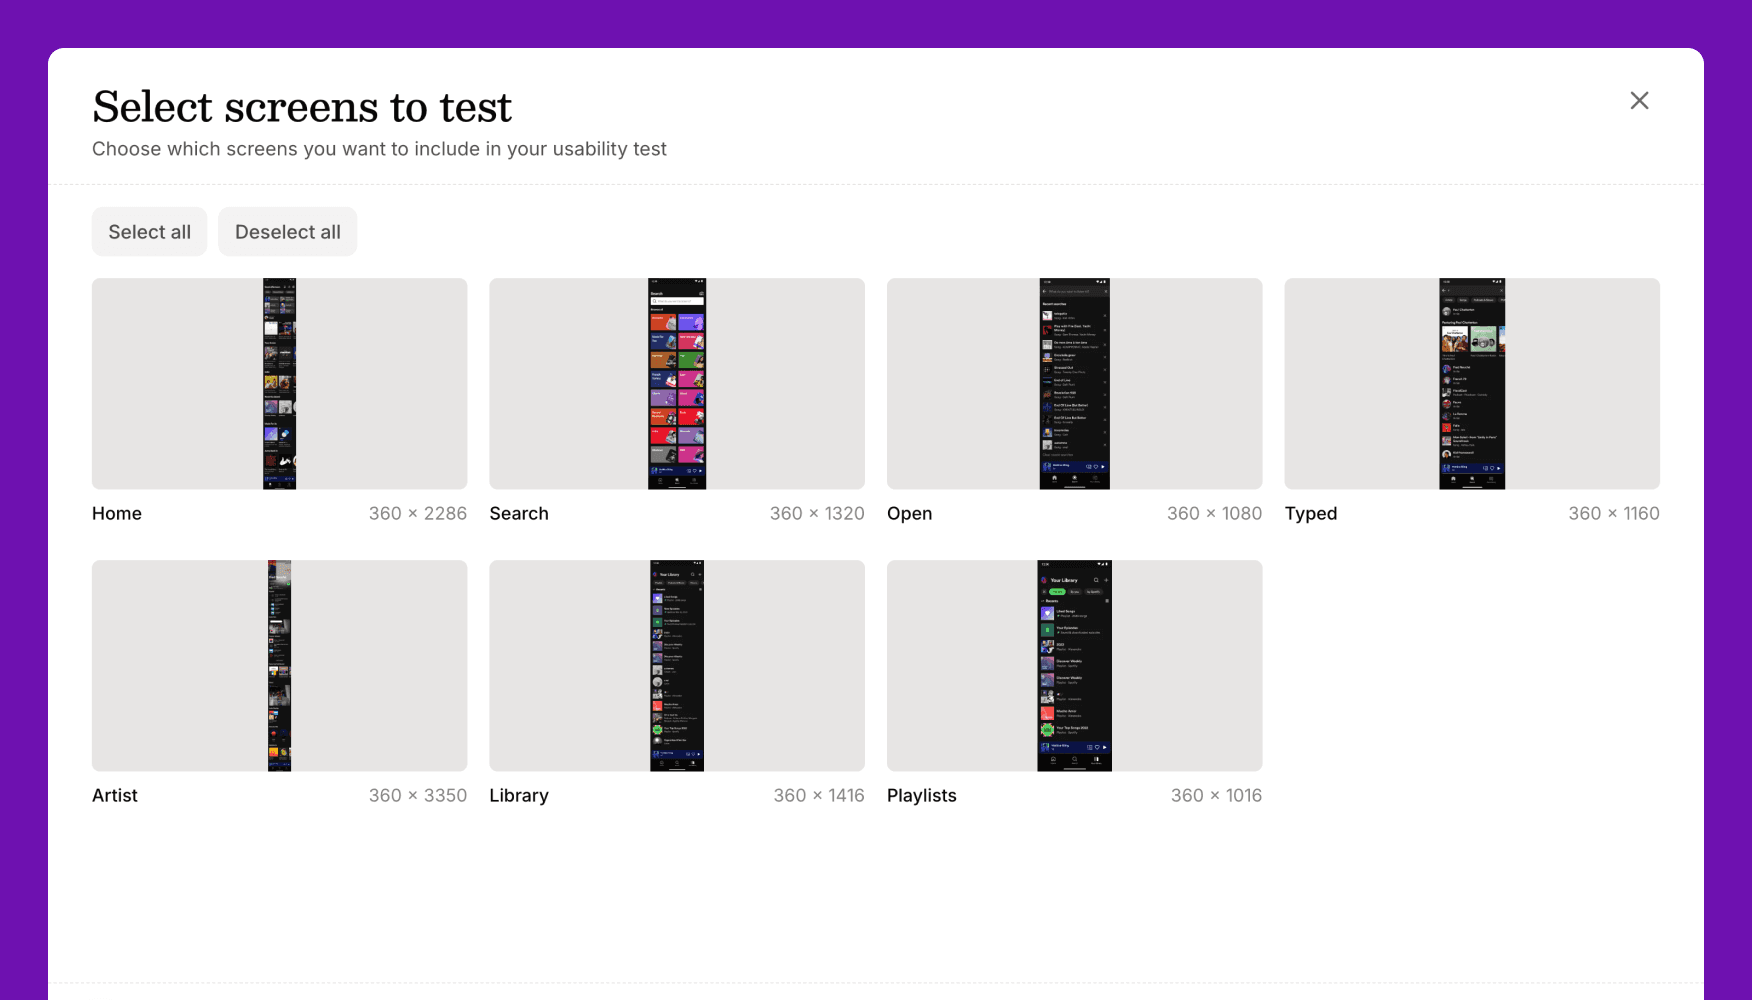
Task: Select the Home screen thumbnail
Action: pyautogui.click(x=279, y=384)
